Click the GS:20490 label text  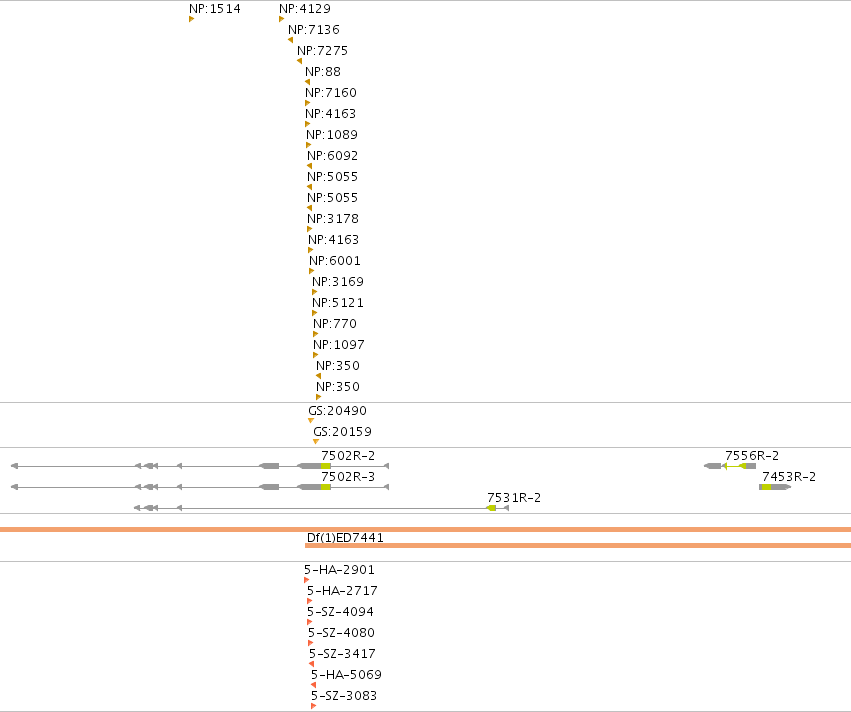338,411
